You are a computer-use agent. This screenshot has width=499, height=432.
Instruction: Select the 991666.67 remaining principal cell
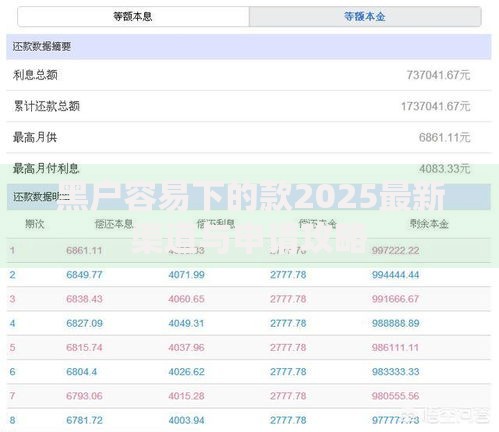[x=395, y=299]
